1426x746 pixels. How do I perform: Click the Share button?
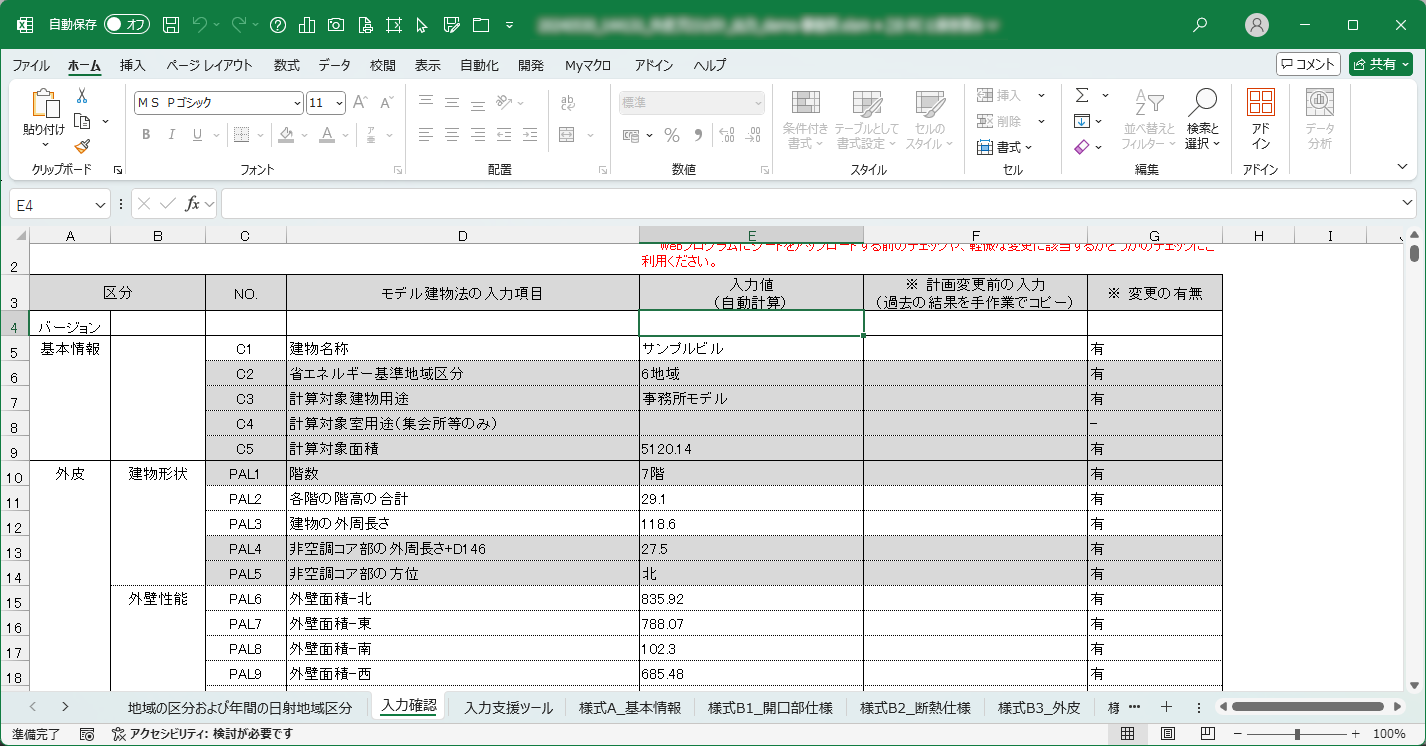[x=1381, y=64]
